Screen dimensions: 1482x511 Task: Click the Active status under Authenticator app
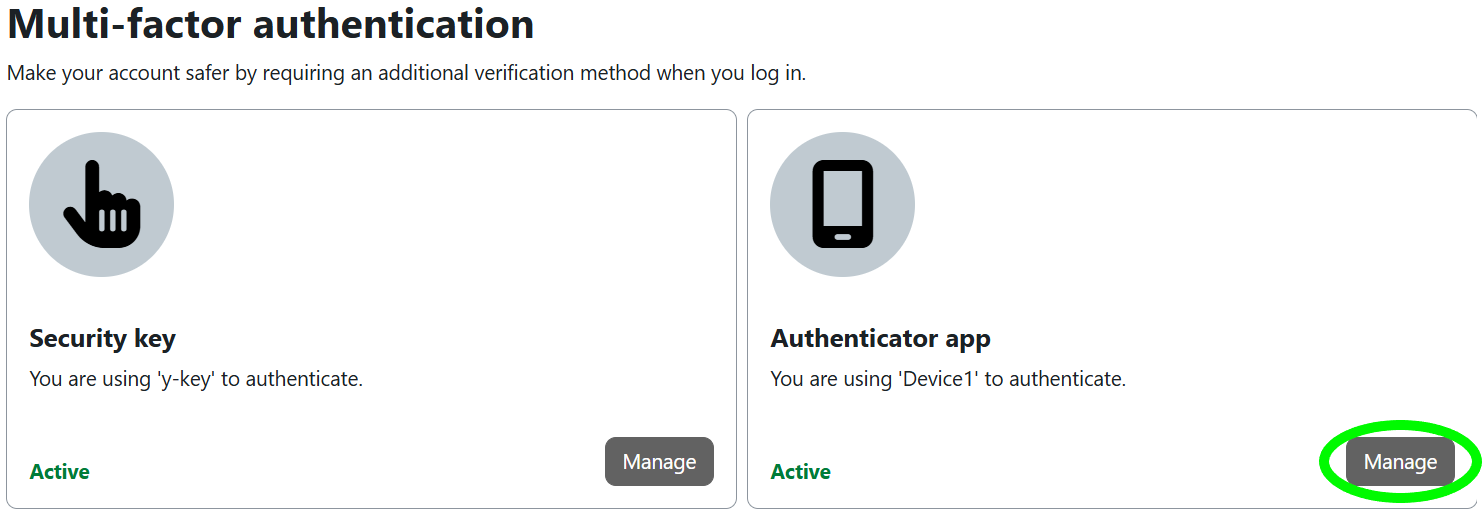[x=801, y=472]
